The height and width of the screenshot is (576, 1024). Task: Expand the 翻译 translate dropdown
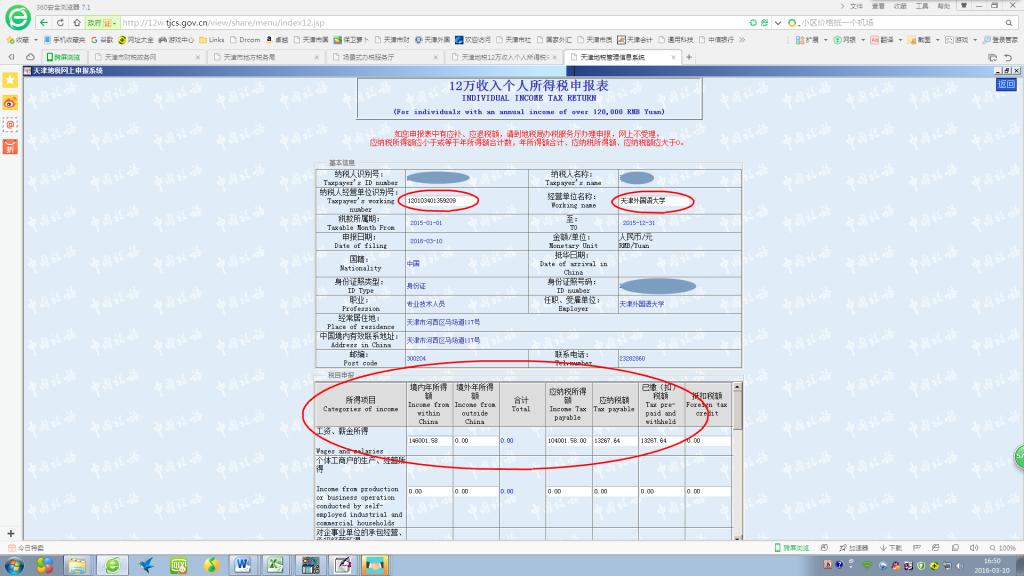[901, 40]
